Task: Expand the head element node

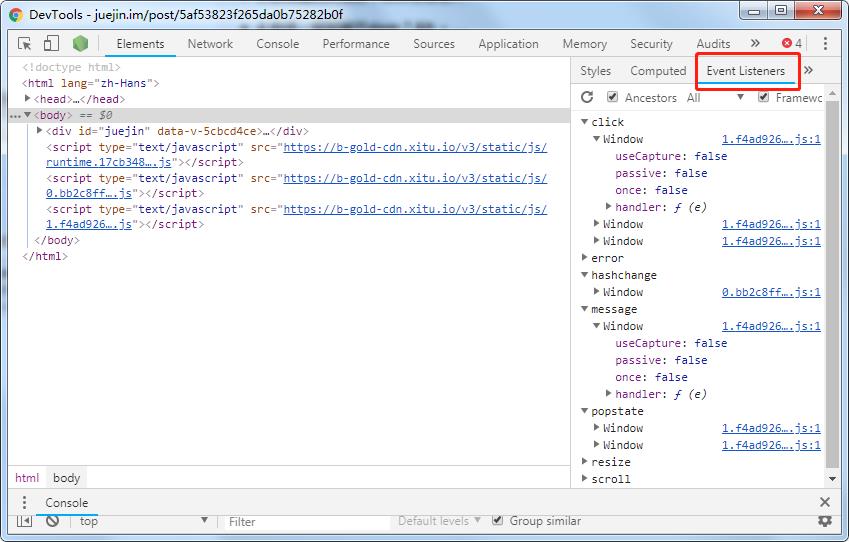Action: click(28, 99)
